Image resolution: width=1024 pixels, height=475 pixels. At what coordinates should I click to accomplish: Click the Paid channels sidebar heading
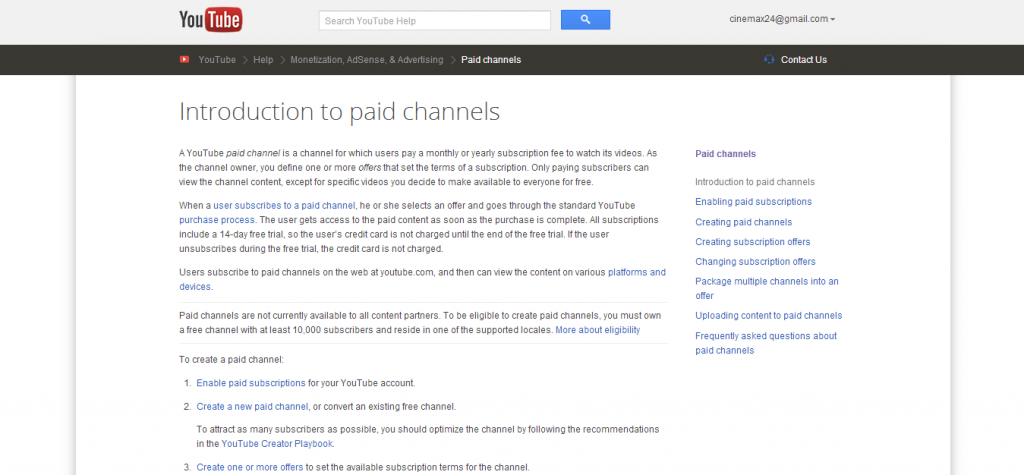point(726,154)
